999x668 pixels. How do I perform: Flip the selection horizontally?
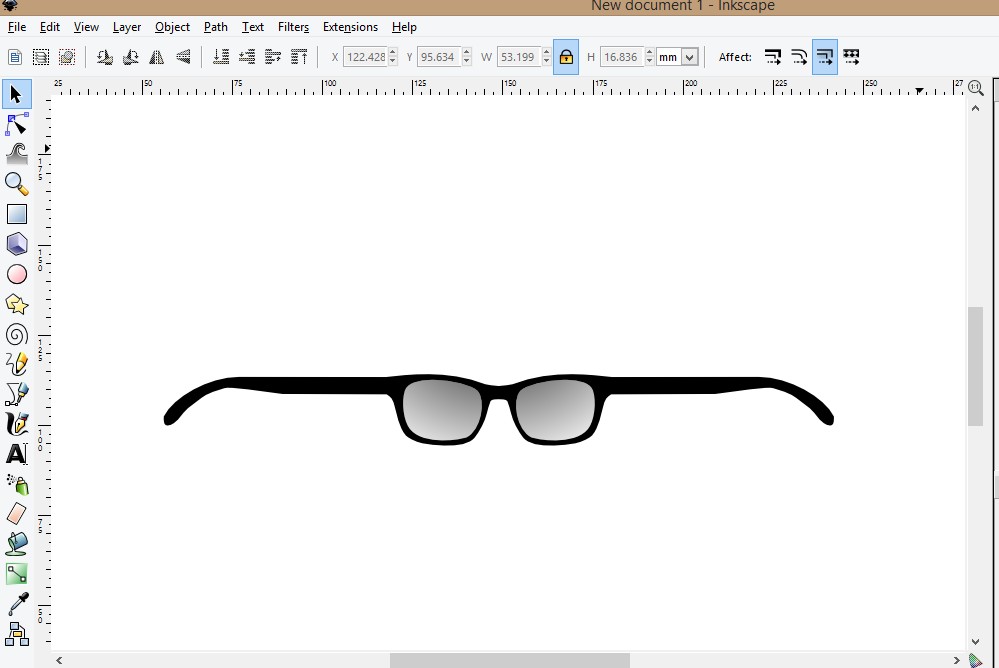click(x=157, y=57)
